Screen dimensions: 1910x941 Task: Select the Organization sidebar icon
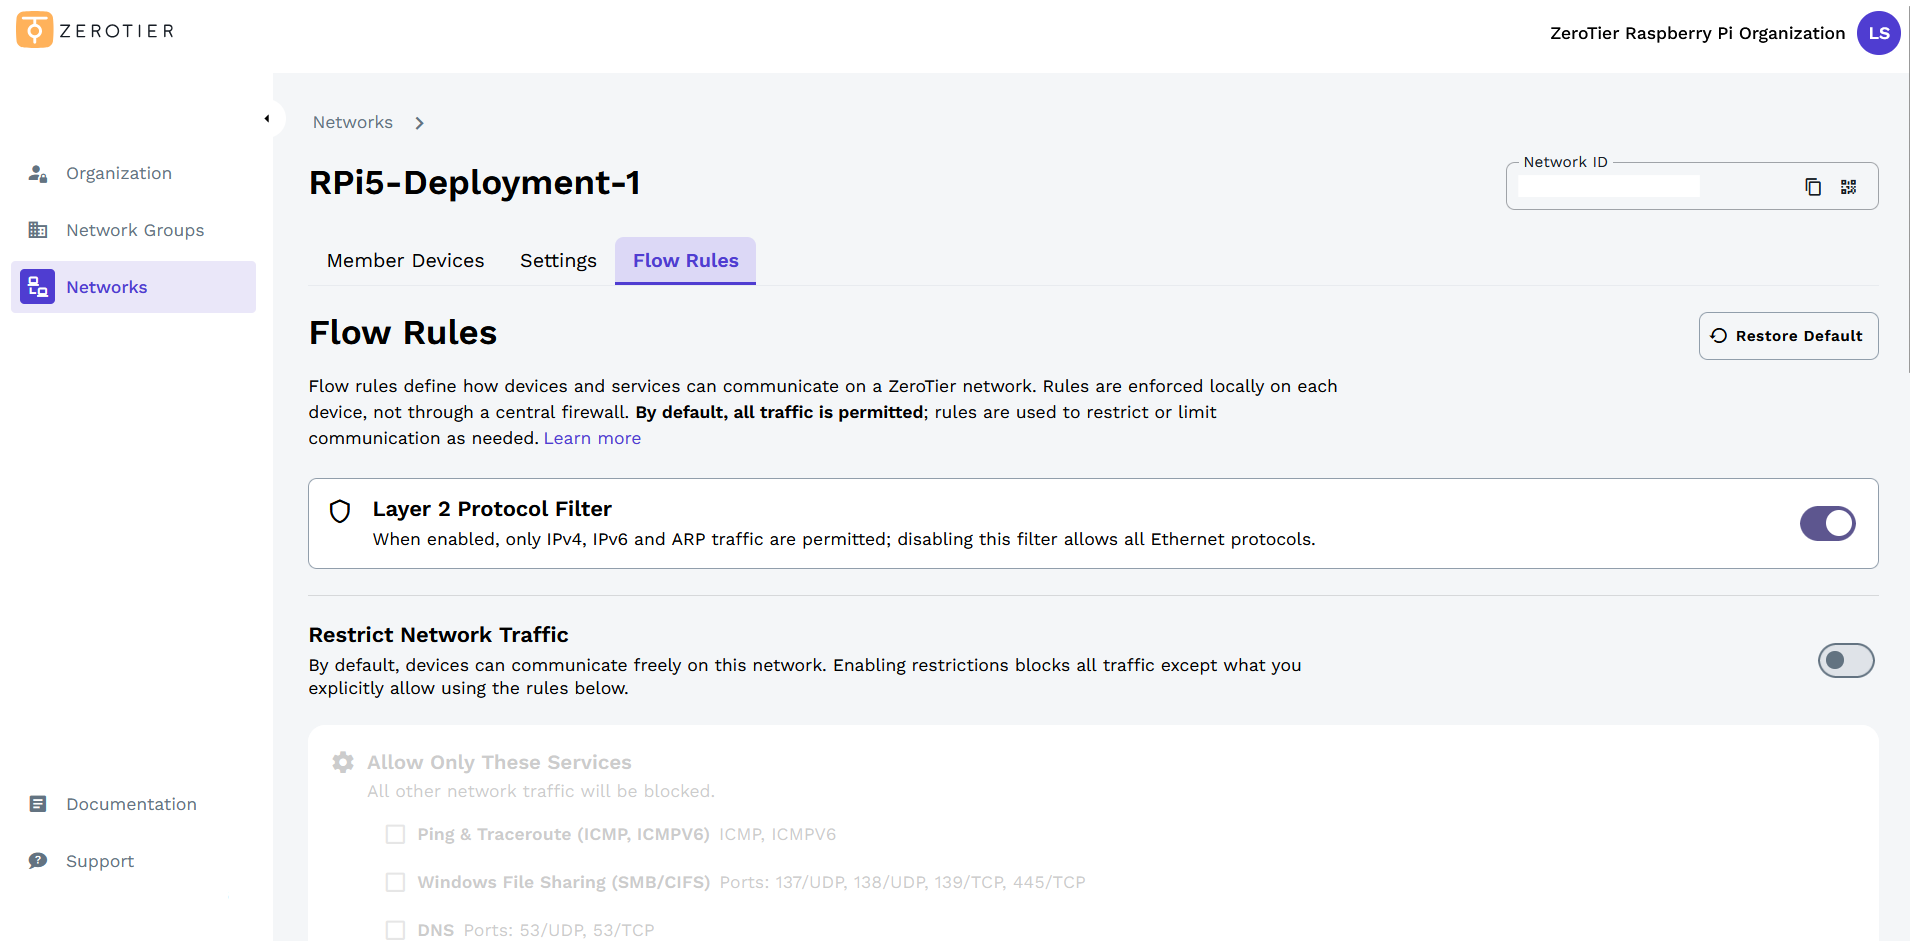(x=38, y=173)
